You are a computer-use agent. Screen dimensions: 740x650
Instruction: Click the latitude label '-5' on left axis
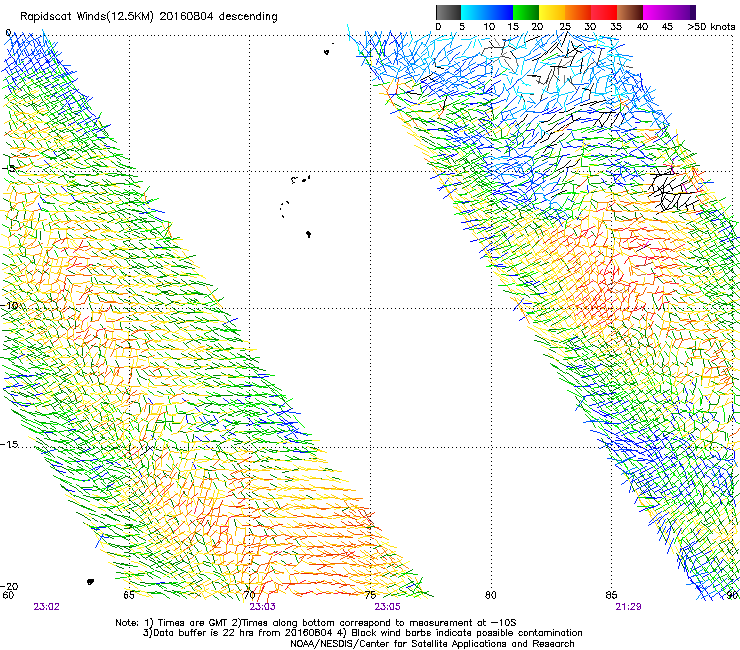click(x=9, y=169)
